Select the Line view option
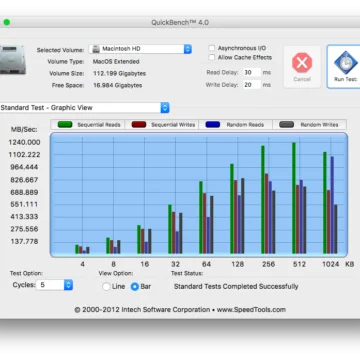This screenshot has width=360, height=360. (x=106, y=286)
